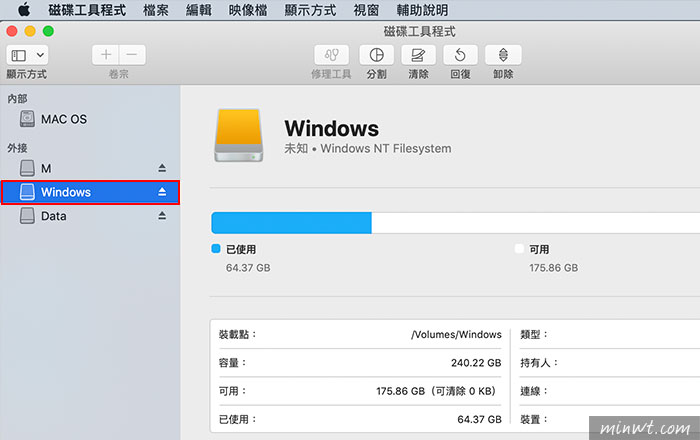Screen dimensions: 700x440
Task: Click the window's green zoom button
Action: pyautogui.click(x=48, y=31)
